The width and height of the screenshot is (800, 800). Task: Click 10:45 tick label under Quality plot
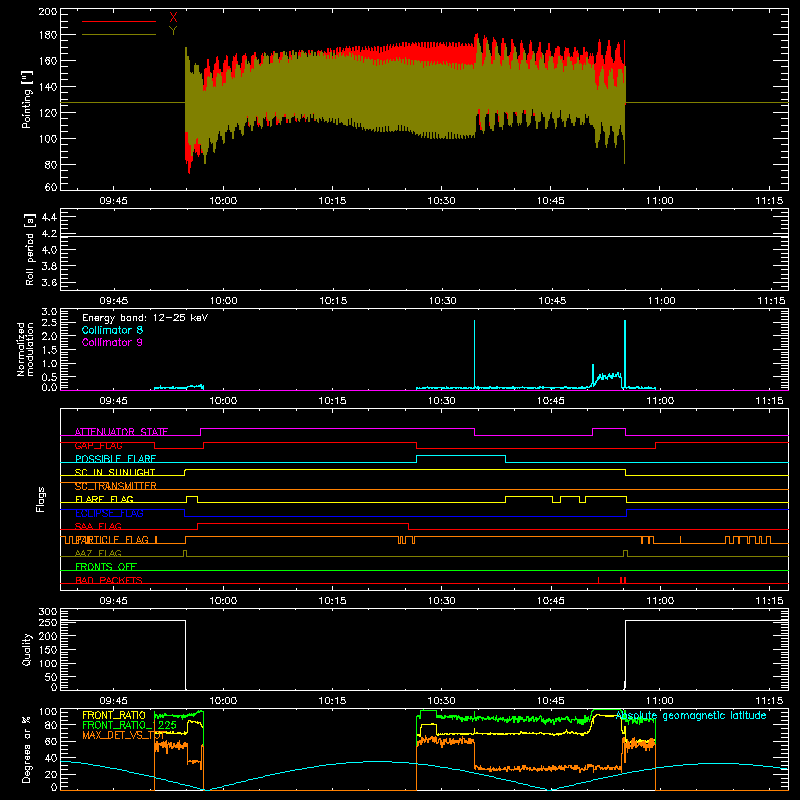pos(551,701)
